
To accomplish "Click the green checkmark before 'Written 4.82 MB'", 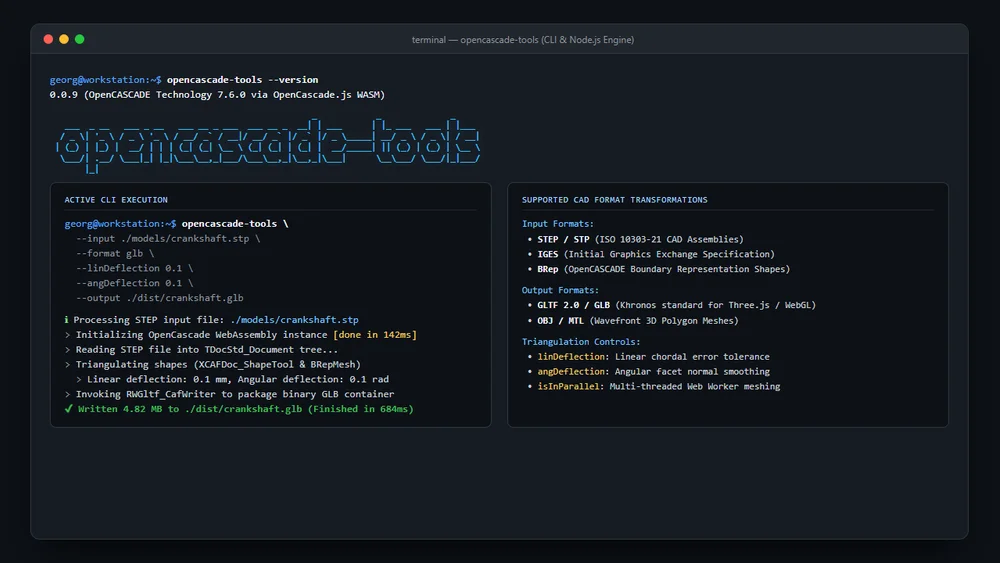I will pos(68,409).
